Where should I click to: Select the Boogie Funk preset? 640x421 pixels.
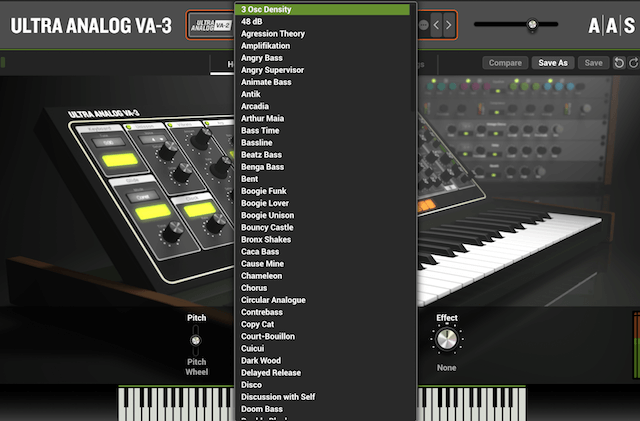click(x=322, y=191)
